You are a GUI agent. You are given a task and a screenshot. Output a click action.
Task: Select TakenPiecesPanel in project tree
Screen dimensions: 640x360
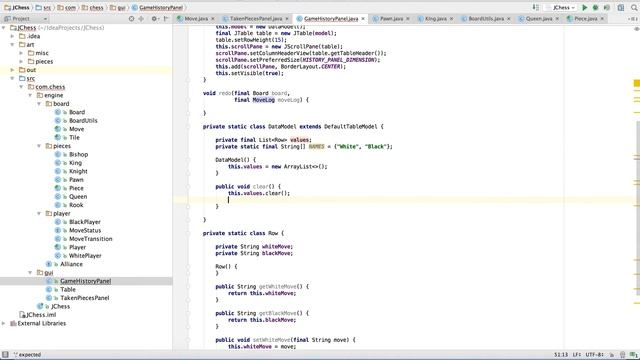[x=84, y=298]
